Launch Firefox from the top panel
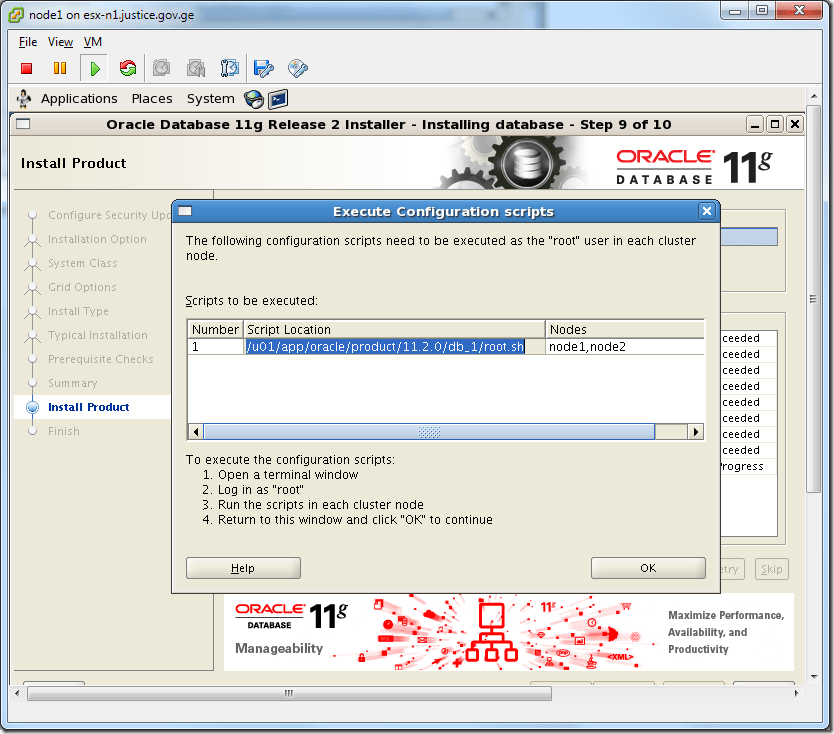This screenshot has width=834, height=734. (252, 99)
